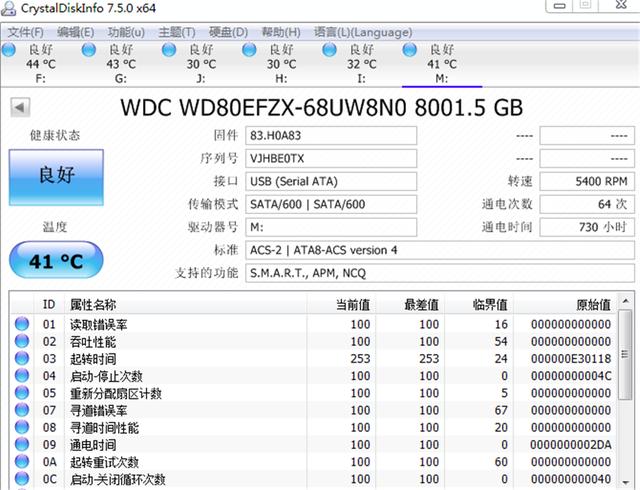Click the status orb for attribute 09
This screenshot has height=490, width=640.
coord(22,444)
